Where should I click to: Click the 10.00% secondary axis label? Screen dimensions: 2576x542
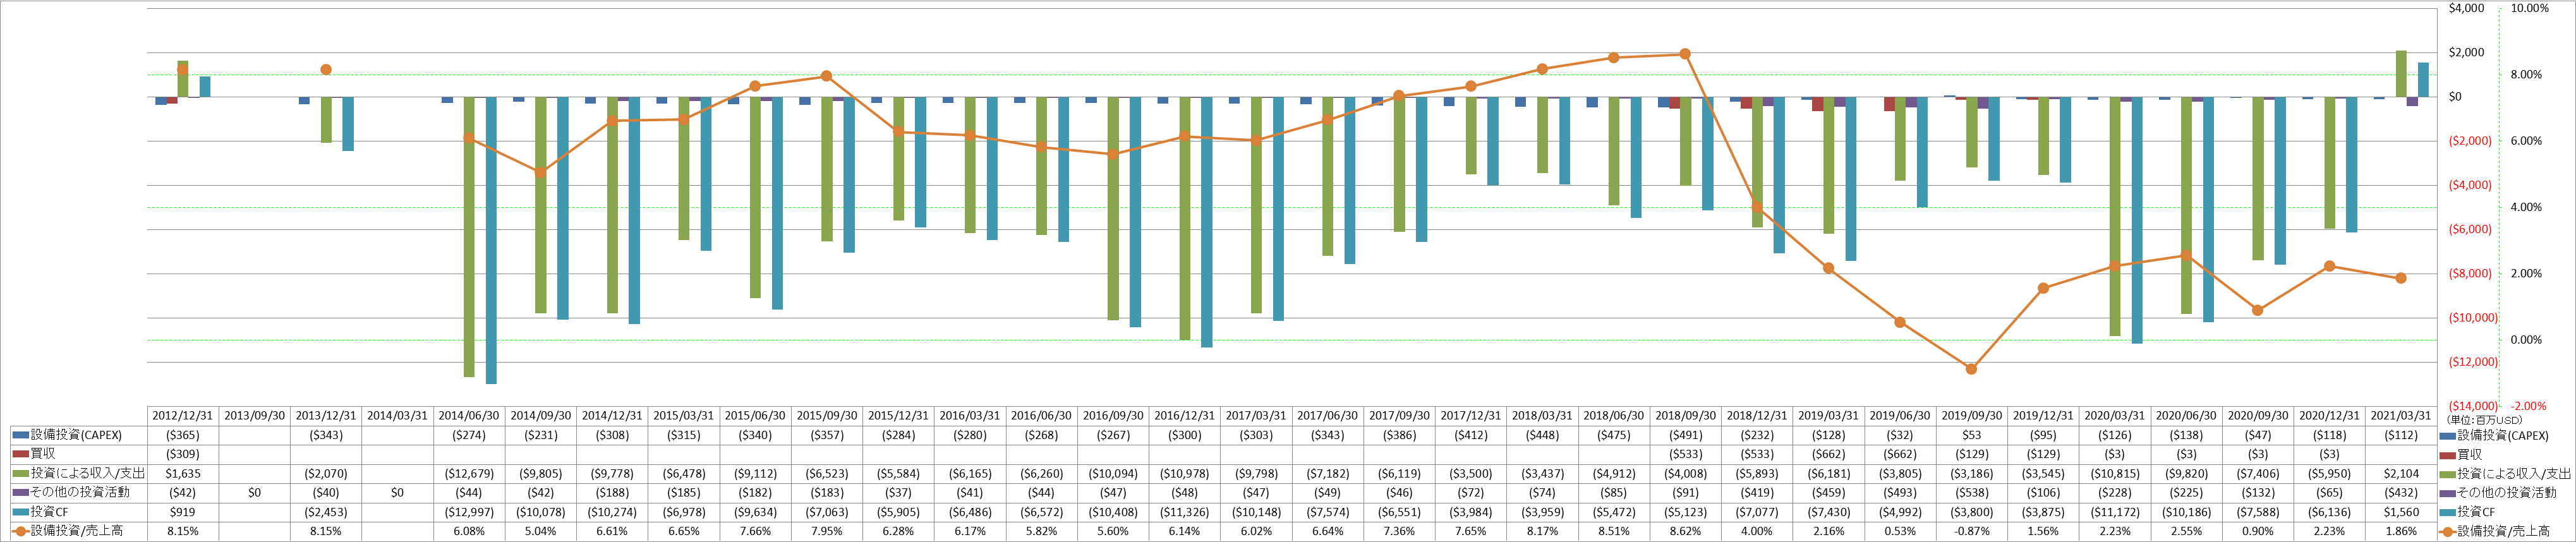[x=2529, y=8]
